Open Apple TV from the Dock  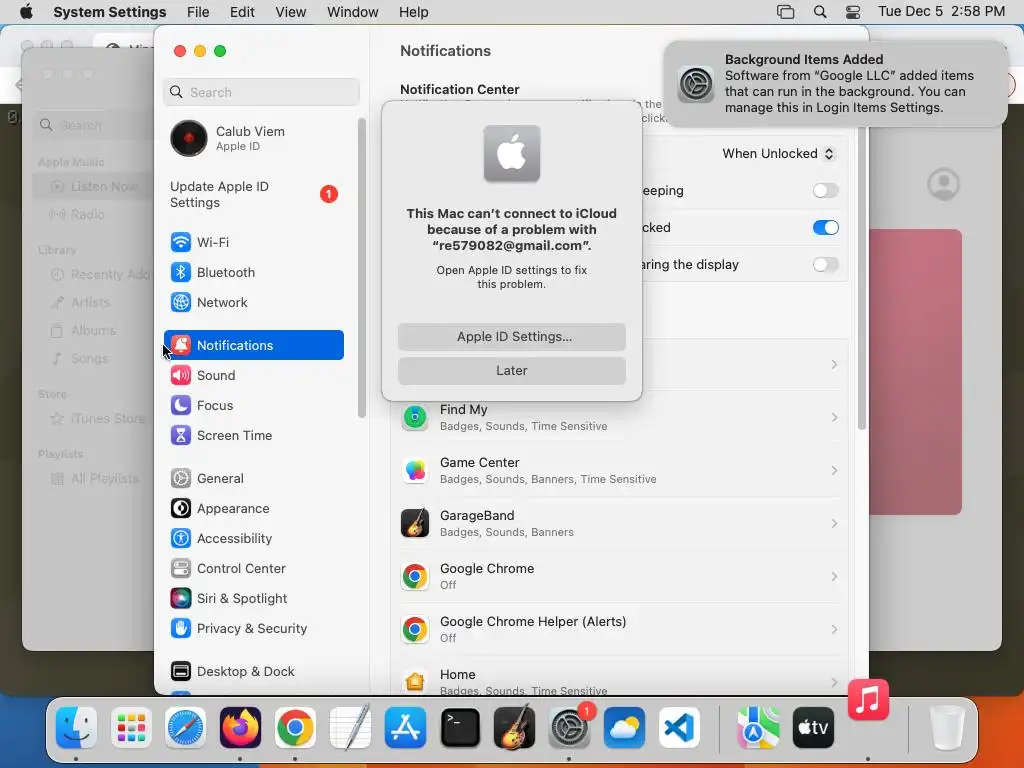(813, 728)
